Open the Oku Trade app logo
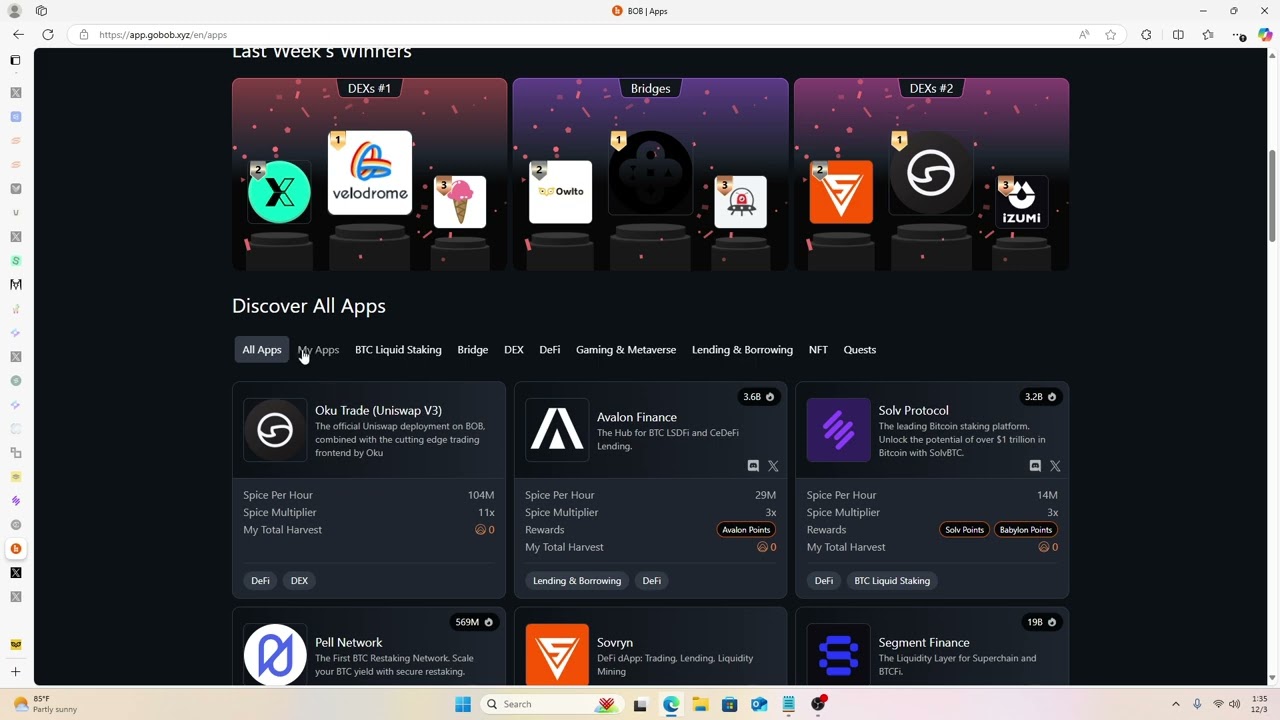 tap(275, 430)
